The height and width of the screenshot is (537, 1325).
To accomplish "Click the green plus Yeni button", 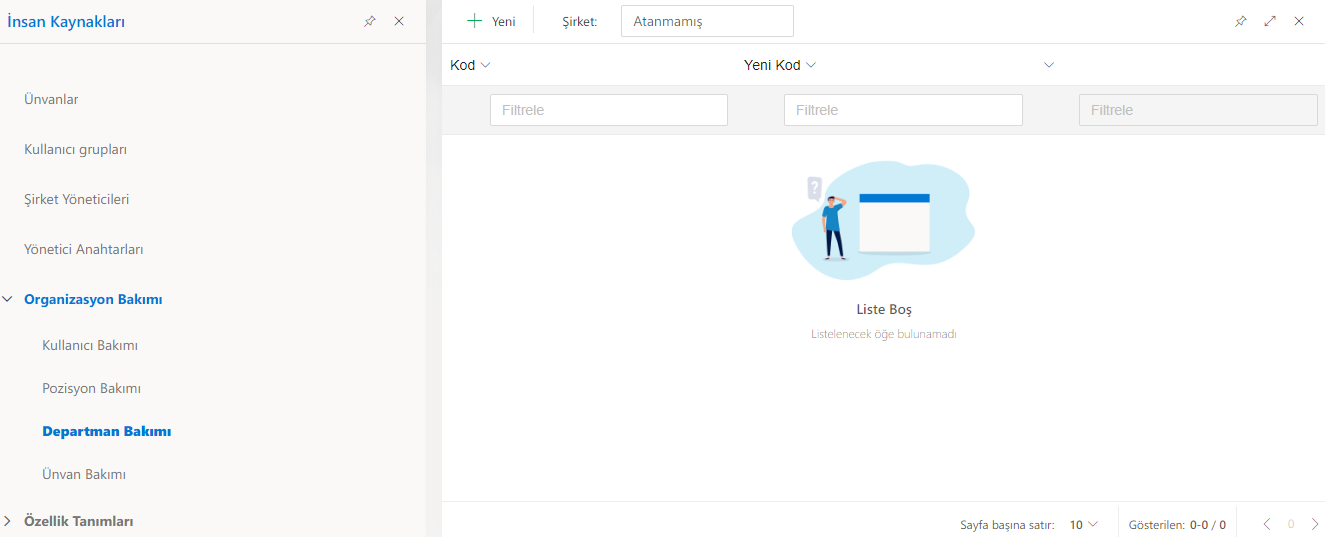I will [491, 21].
